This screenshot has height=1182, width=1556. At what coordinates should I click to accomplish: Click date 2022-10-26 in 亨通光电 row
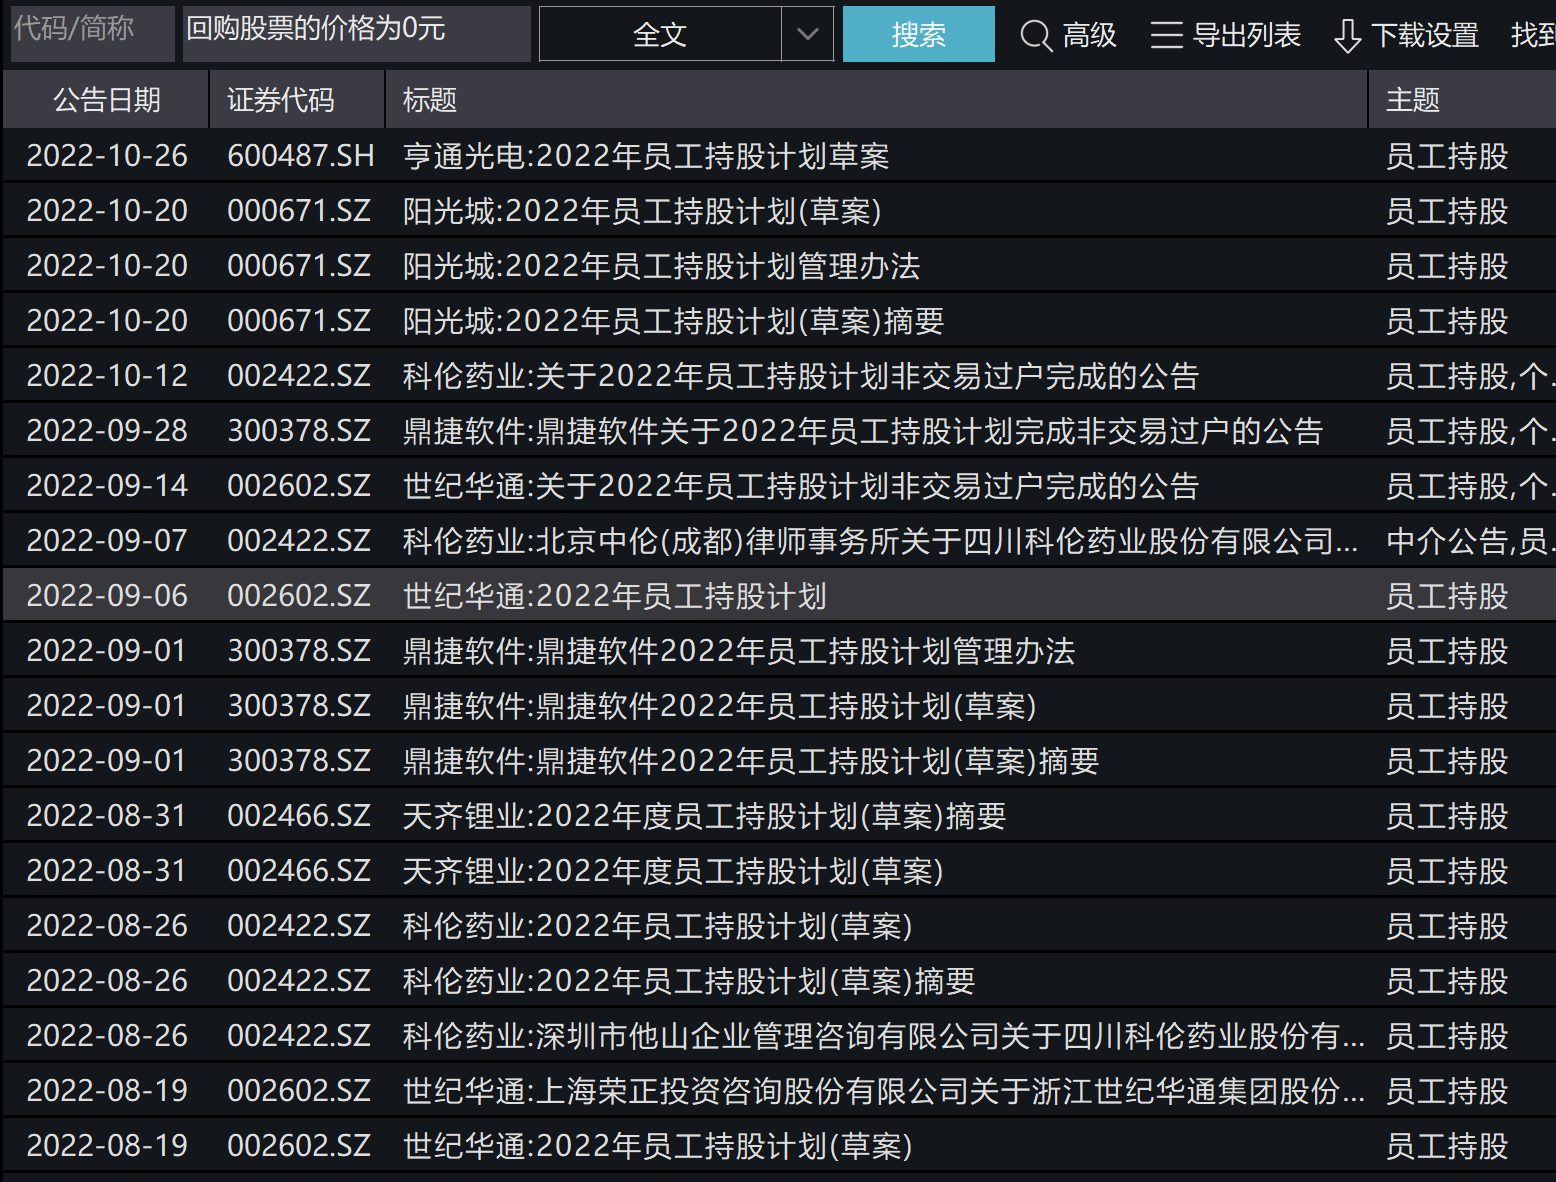pos(107,156)
